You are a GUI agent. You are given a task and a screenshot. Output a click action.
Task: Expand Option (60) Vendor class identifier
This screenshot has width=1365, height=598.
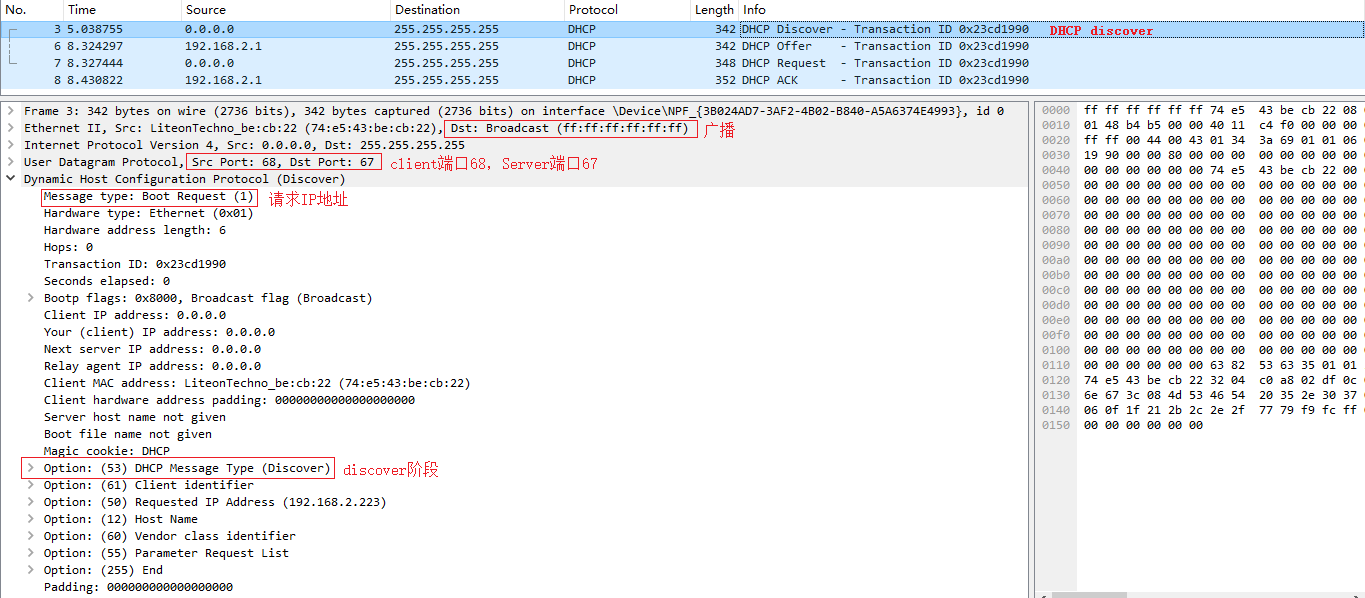[x=31, y=536]
